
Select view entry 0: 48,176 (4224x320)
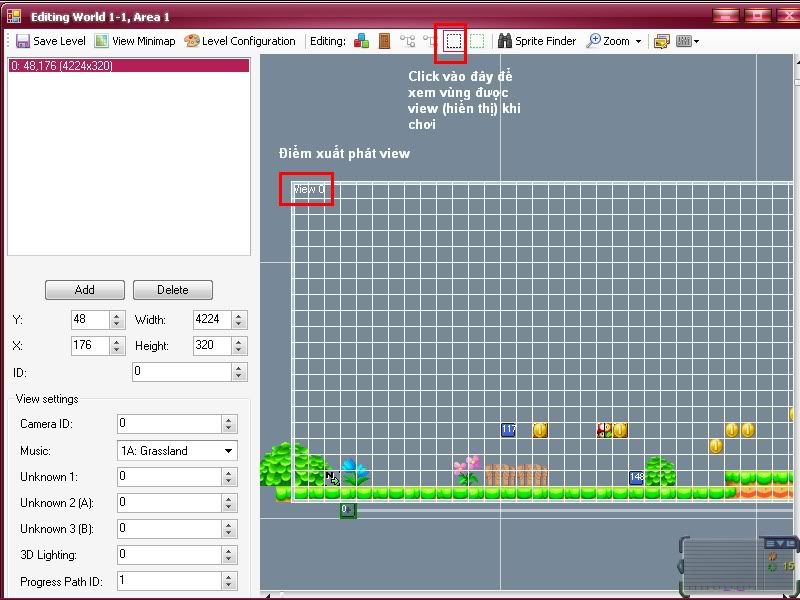[x=129, y=65]
